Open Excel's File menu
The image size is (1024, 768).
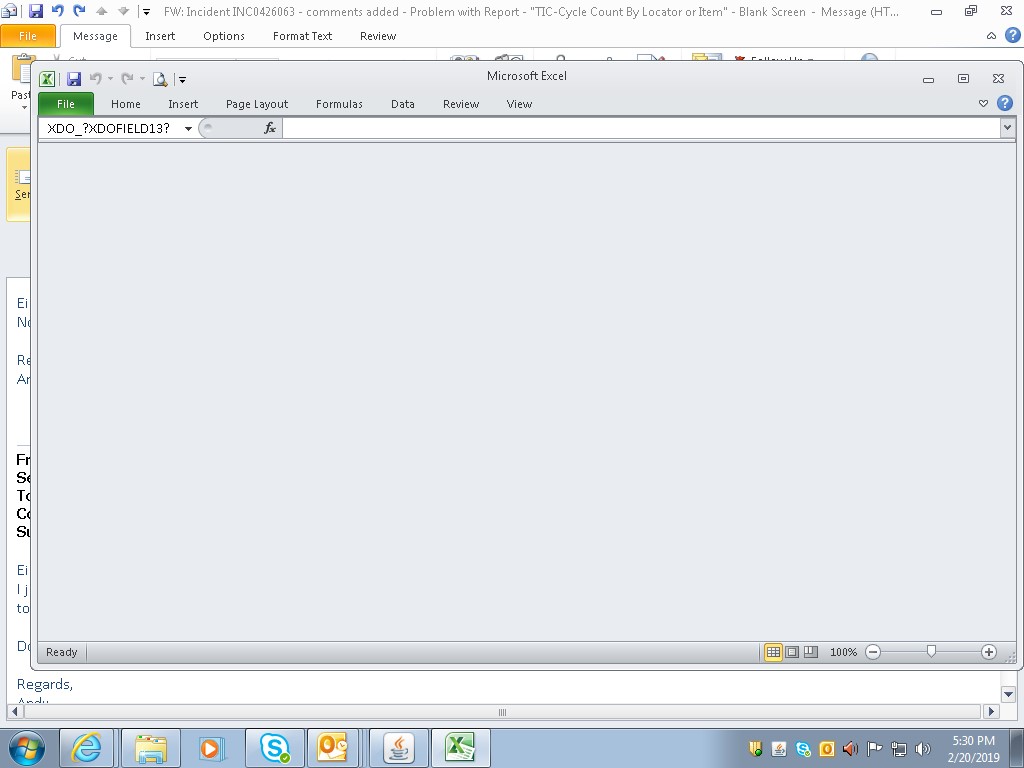[x=65, y=103]
